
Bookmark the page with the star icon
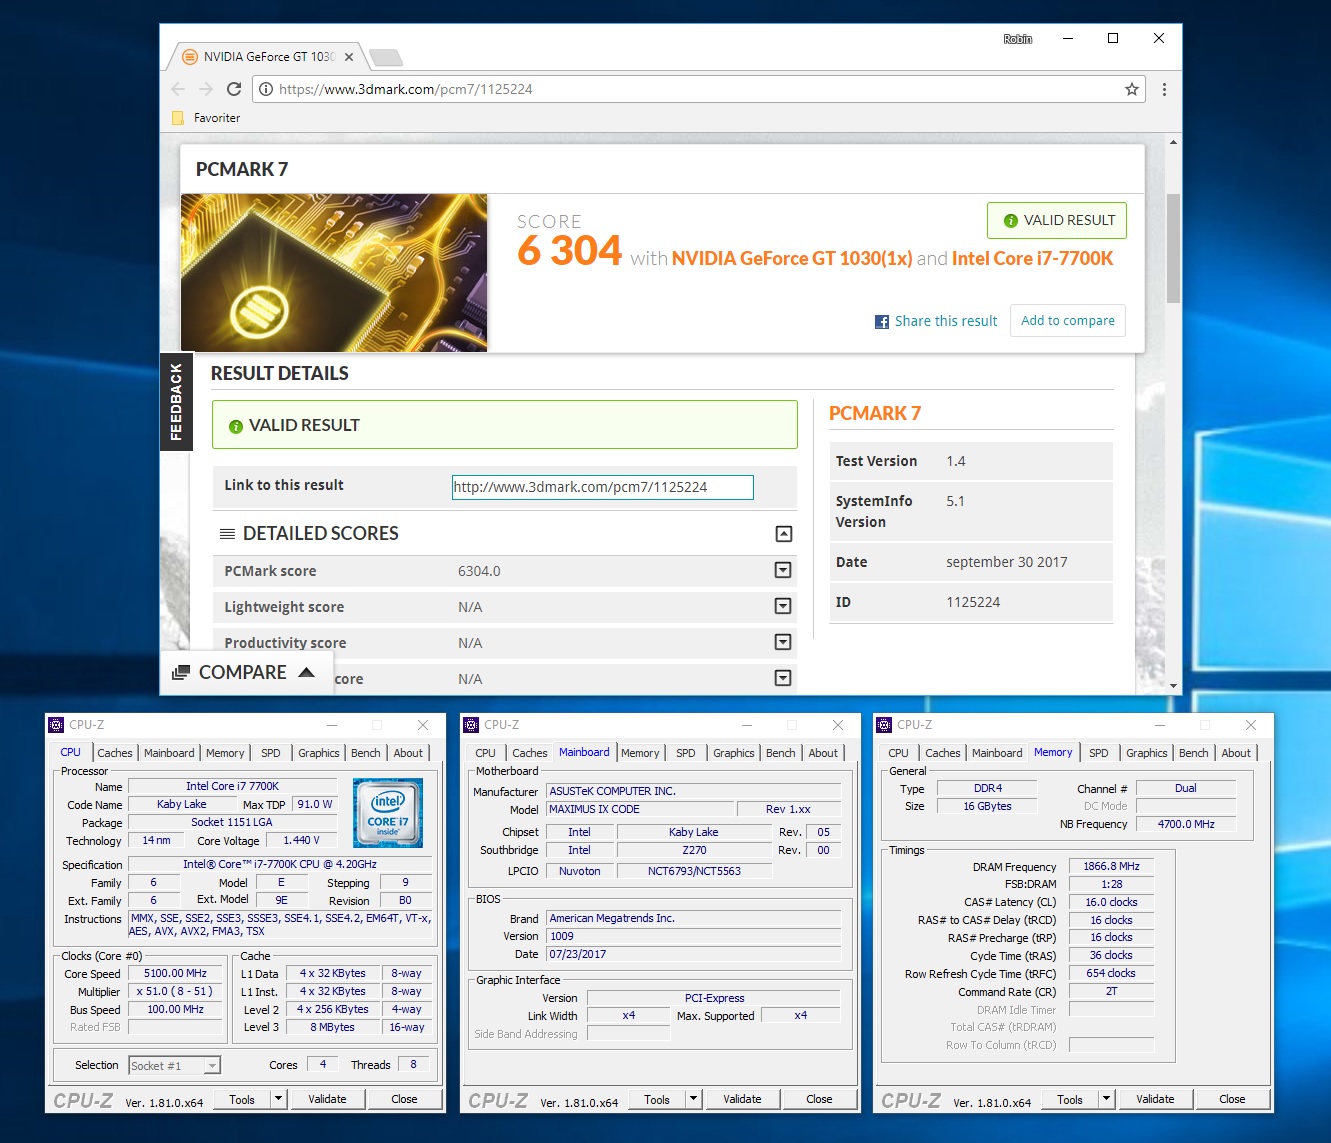click(1132, 89)
